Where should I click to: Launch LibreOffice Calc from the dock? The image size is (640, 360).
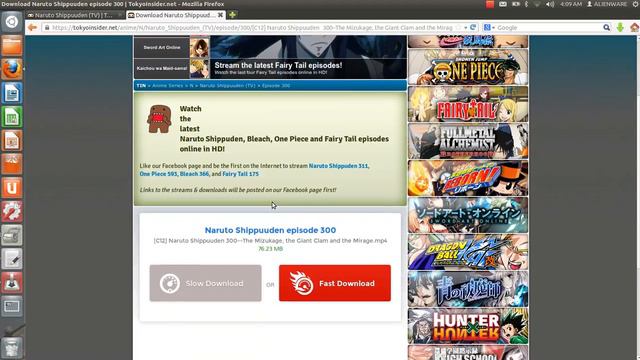click(x=11, y=117)
